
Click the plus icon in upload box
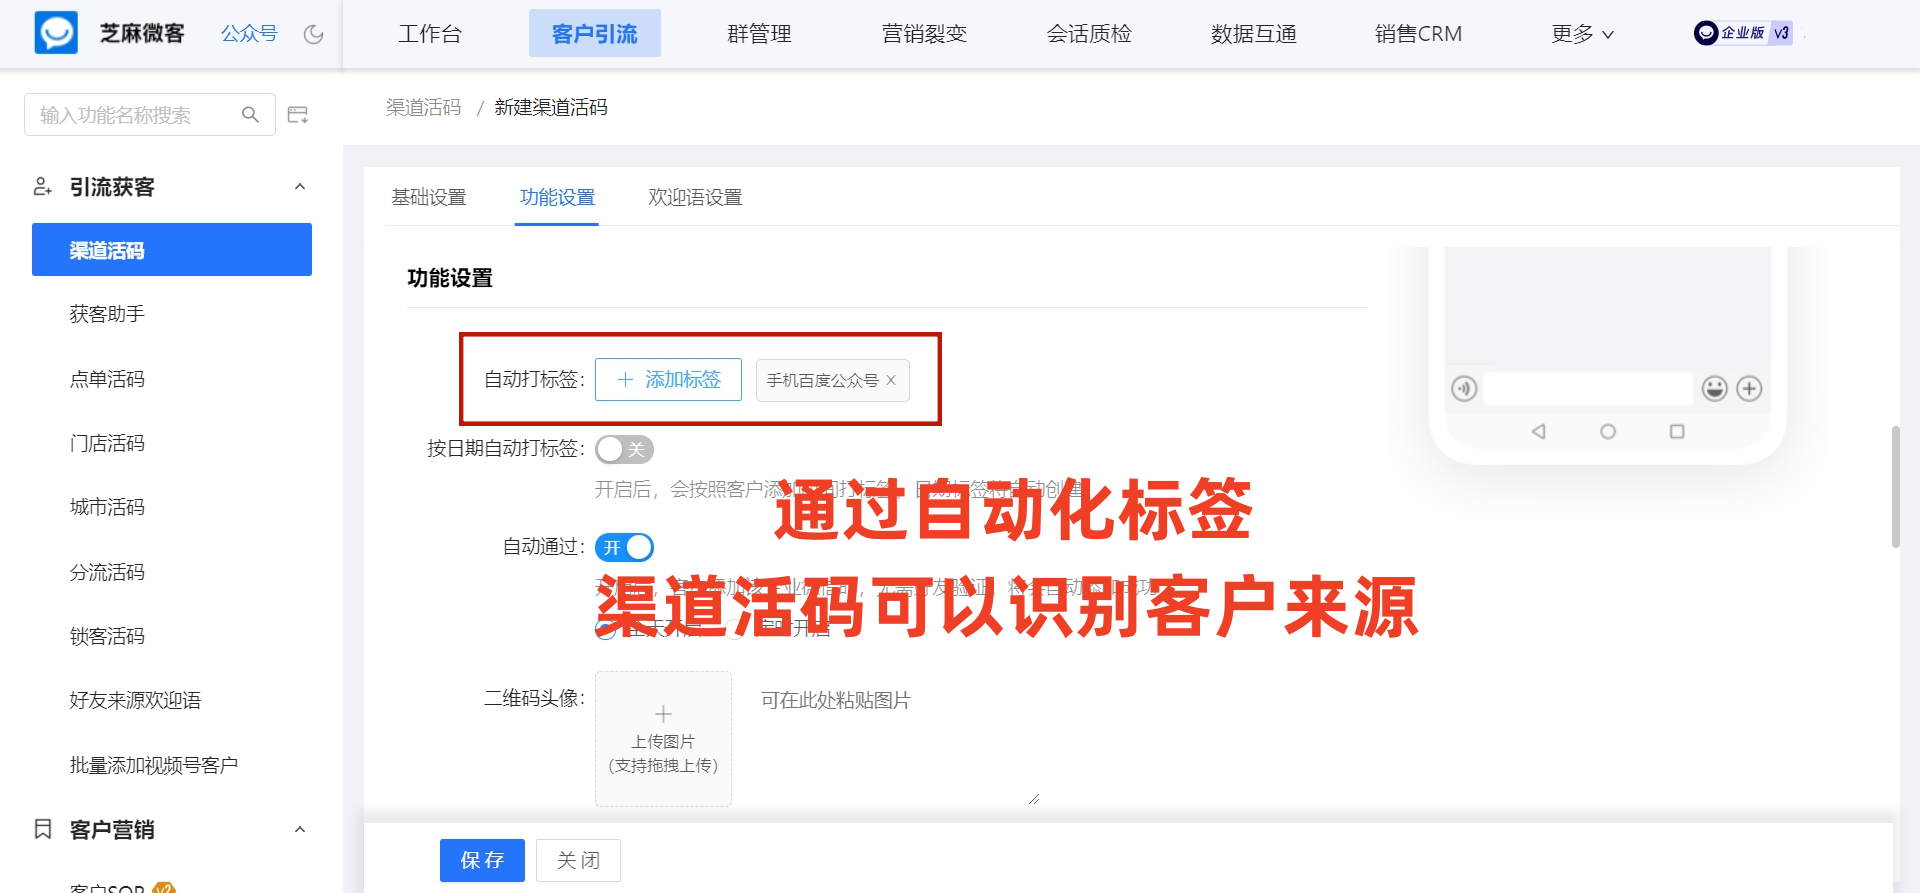(663, 714)
